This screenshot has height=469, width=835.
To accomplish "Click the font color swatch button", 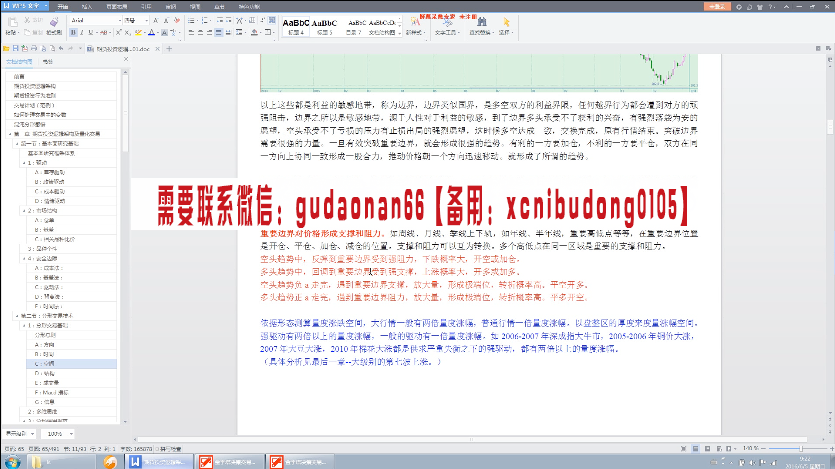I will 151,32.
